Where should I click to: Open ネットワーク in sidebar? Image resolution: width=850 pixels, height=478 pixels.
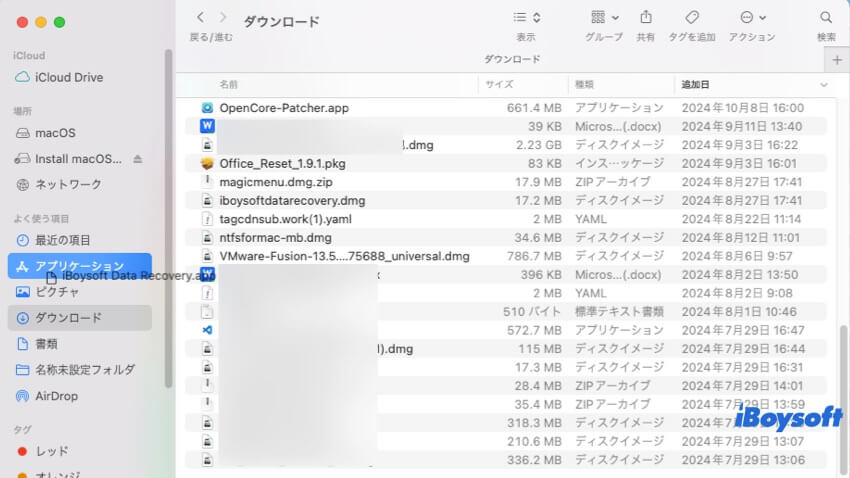click(80, 185)
